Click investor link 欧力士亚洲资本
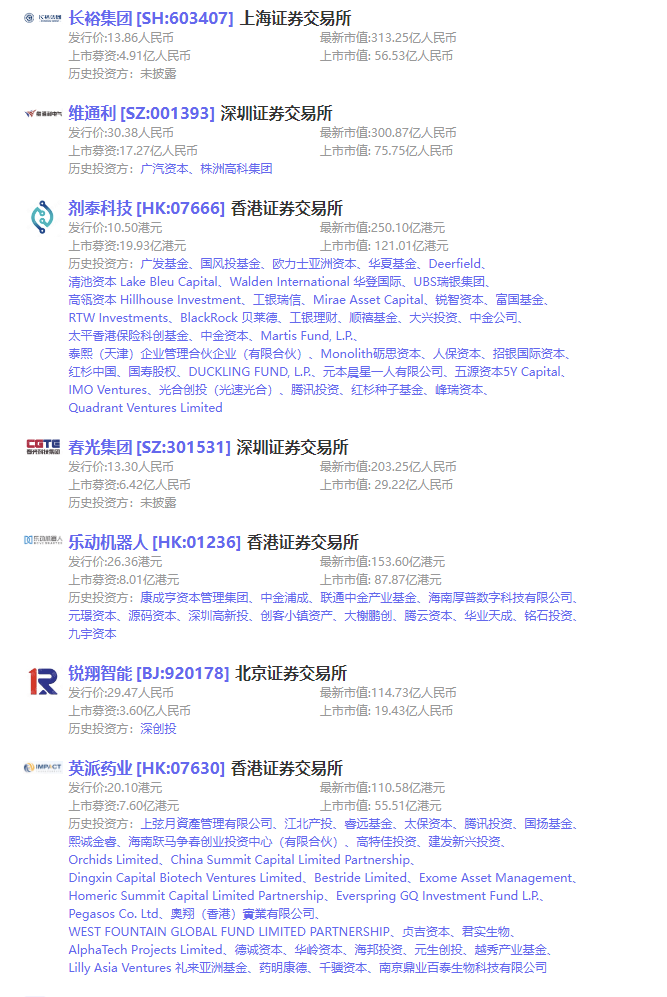 coord(314,264)
